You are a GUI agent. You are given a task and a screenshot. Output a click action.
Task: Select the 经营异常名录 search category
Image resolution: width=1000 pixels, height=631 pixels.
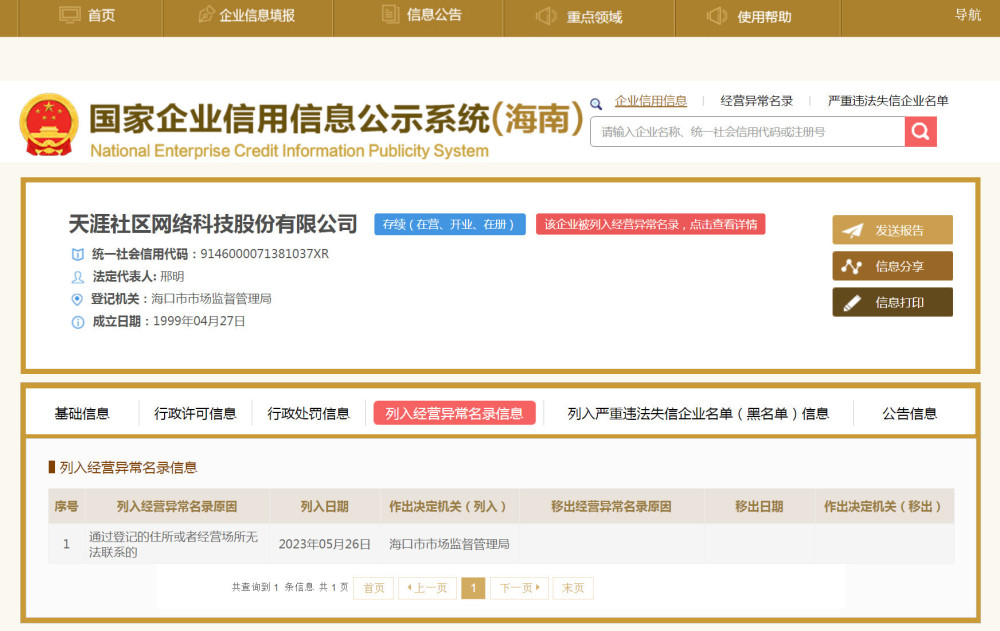(756, 101)
